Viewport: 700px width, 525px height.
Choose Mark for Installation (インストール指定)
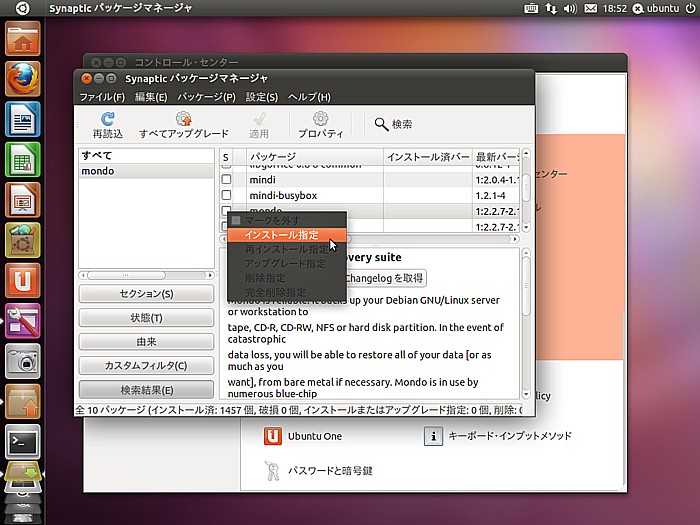pos(287,235)
